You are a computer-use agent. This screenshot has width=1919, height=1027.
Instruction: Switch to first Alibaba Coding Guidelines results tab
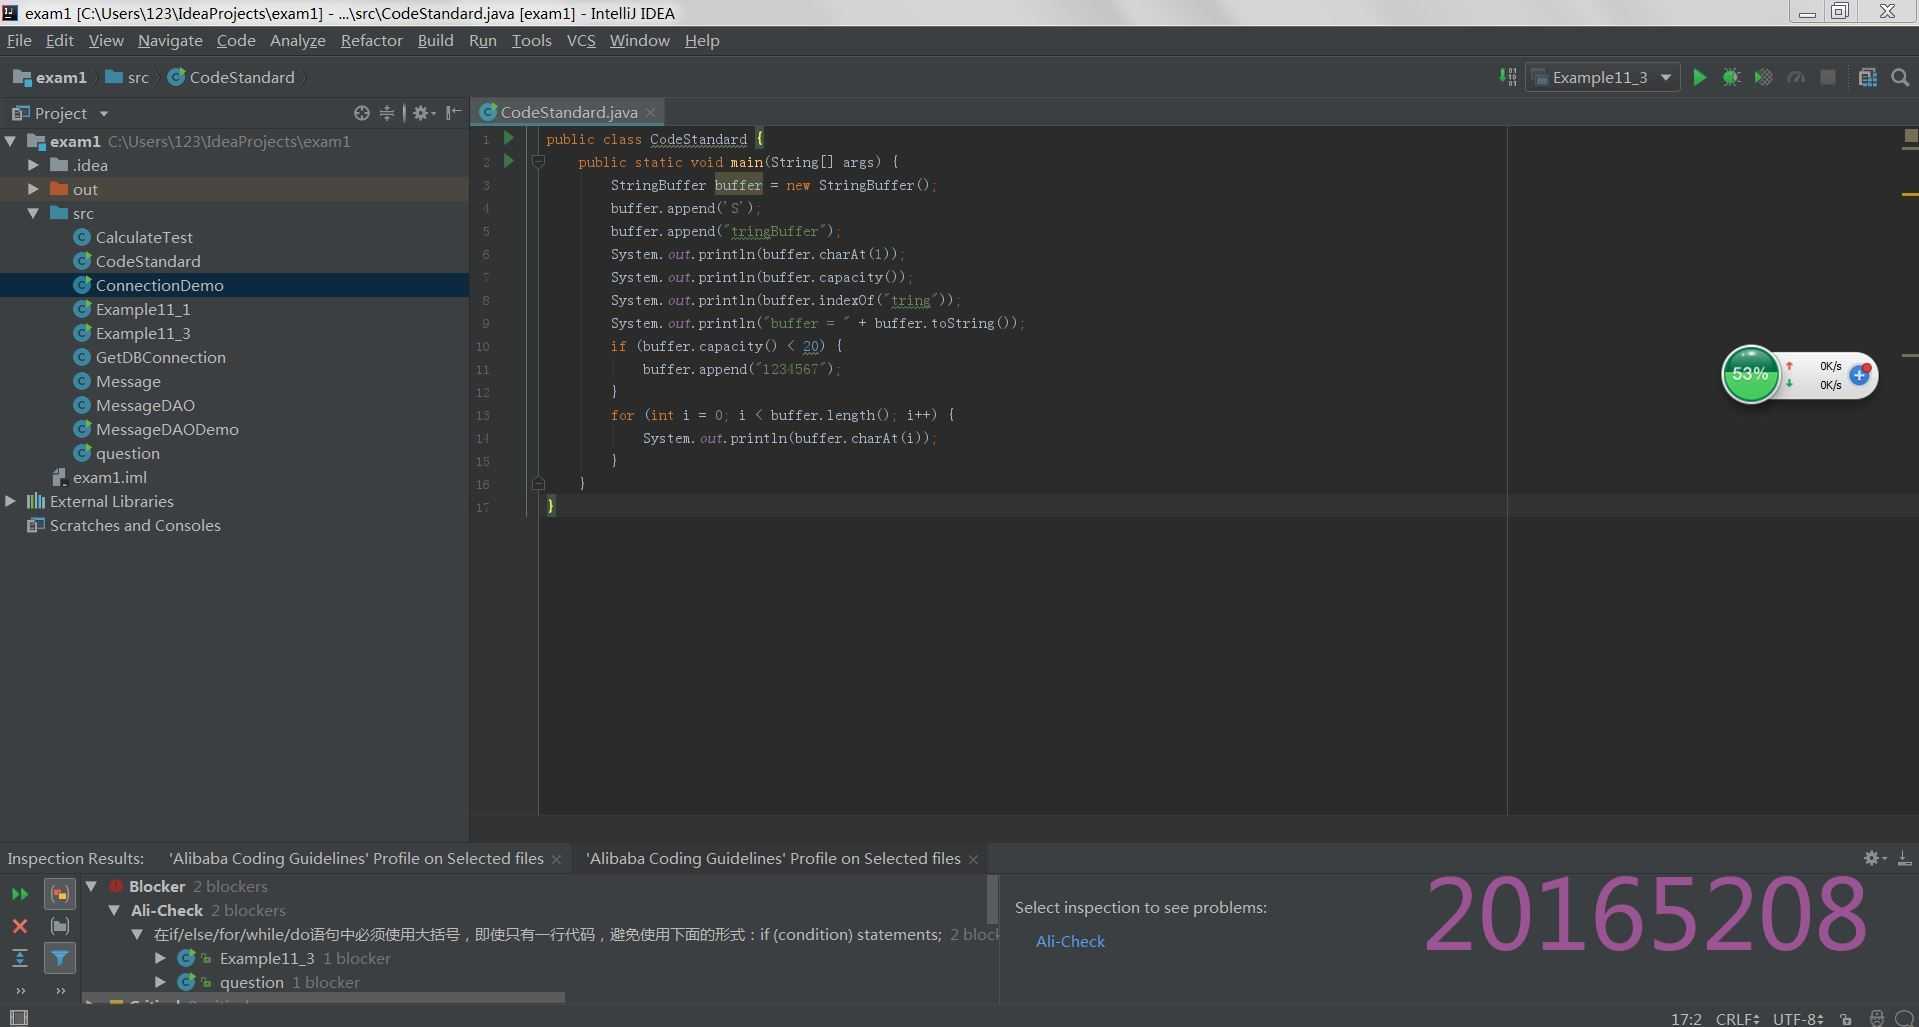click(356, 858)
